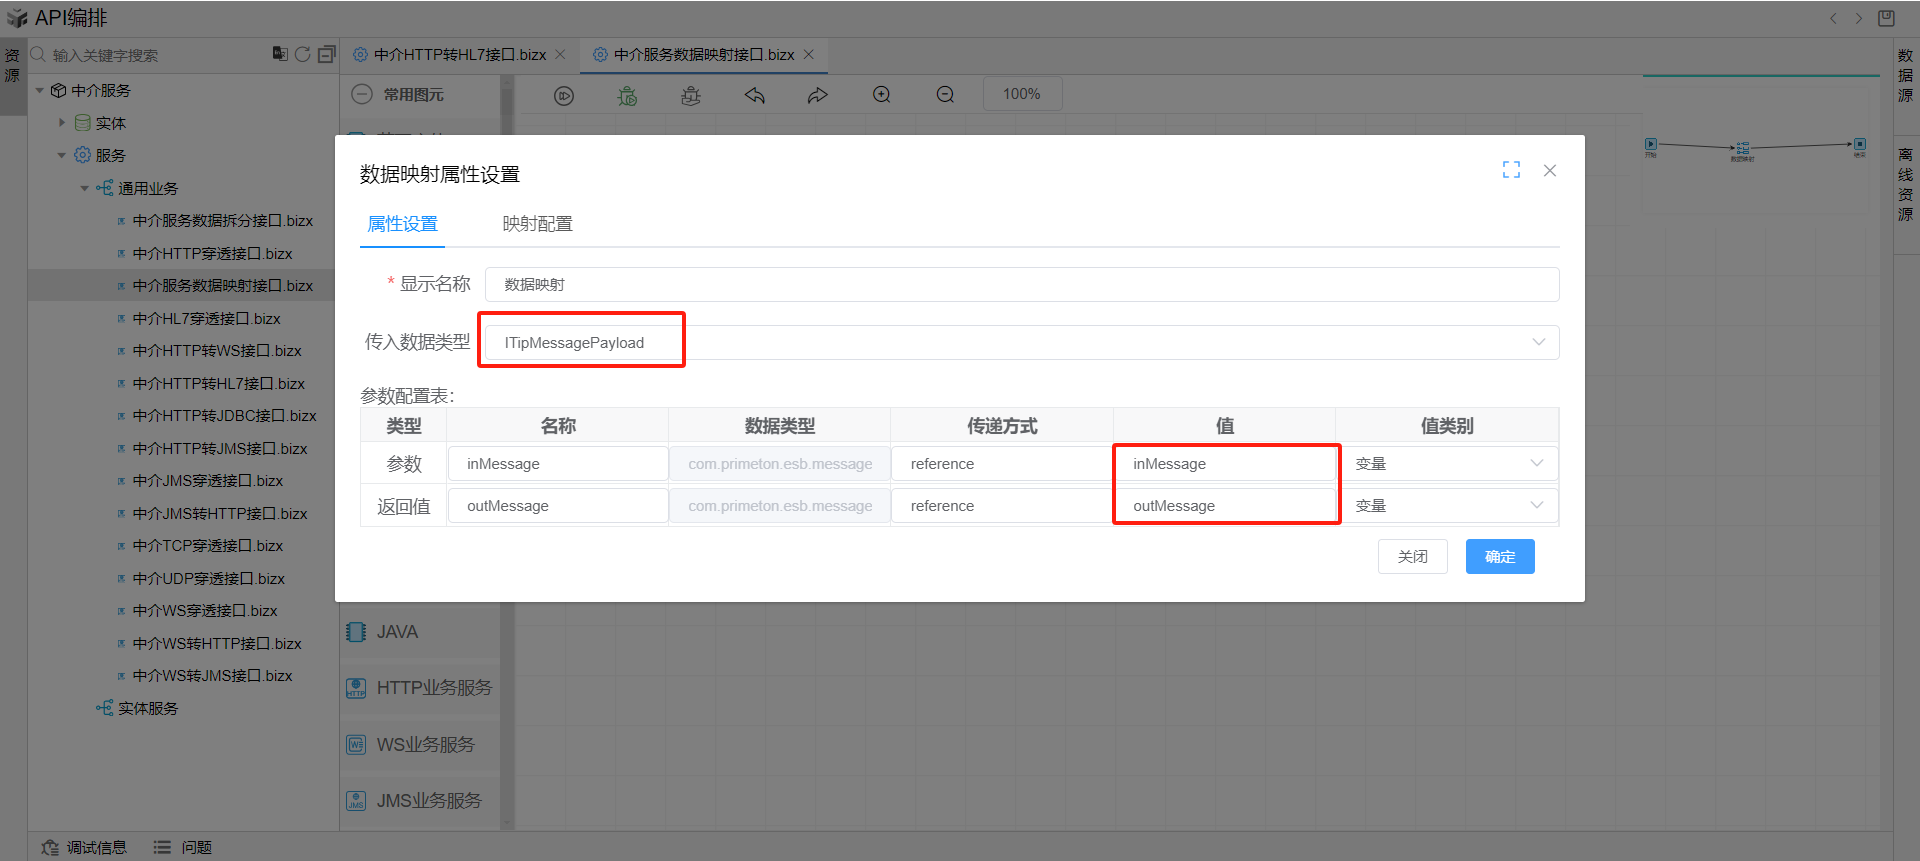The height and width of the screenshot is (861, 1920).
Task: Click the 显示名称 input field
Action: 1020,285
